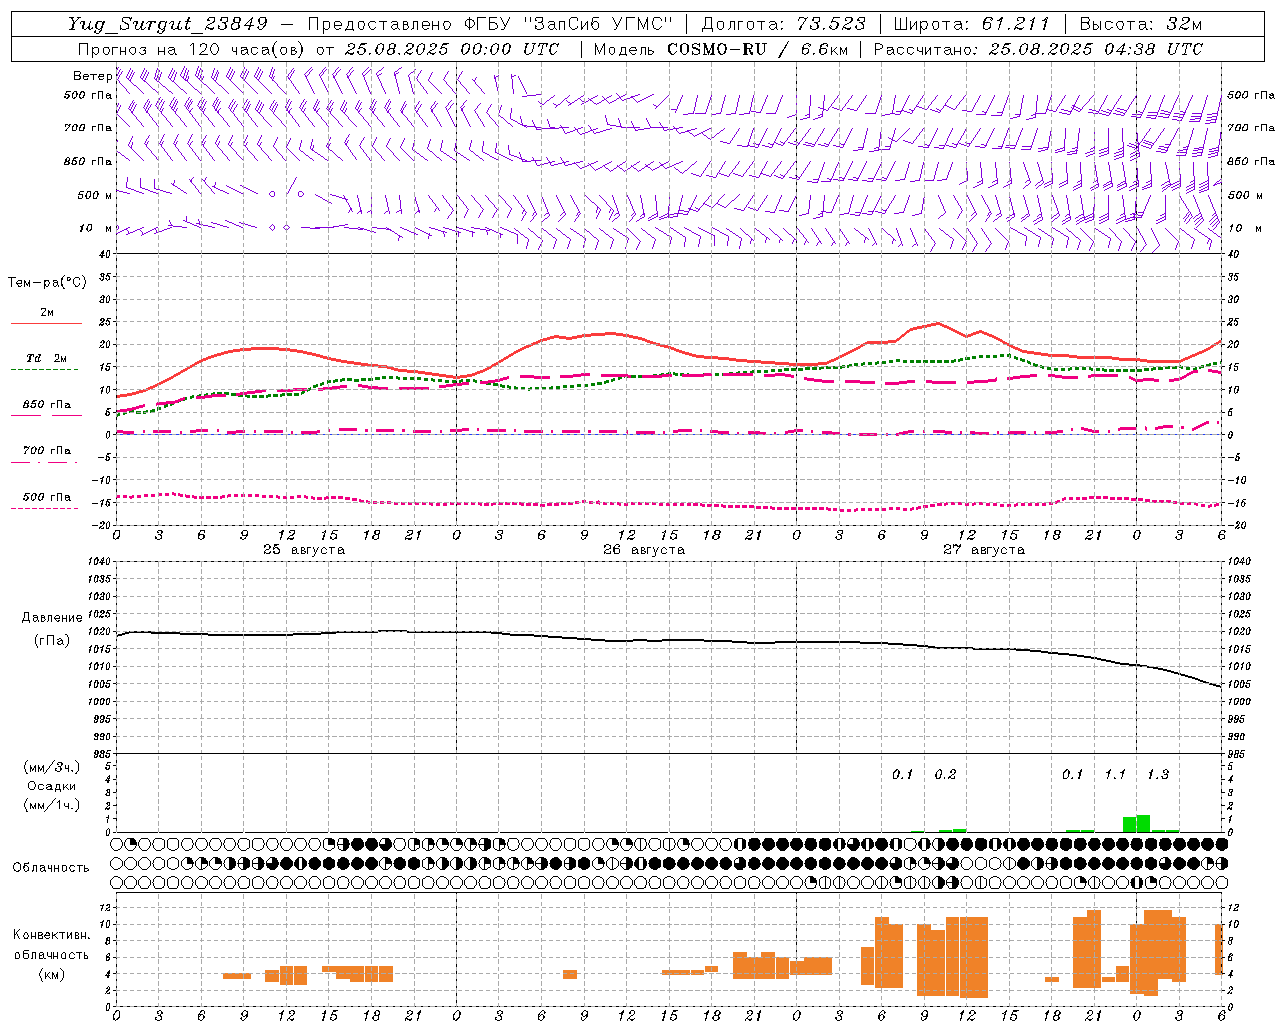
Task: Click the 27 августа date label
Action: click(x=984, y=550)
